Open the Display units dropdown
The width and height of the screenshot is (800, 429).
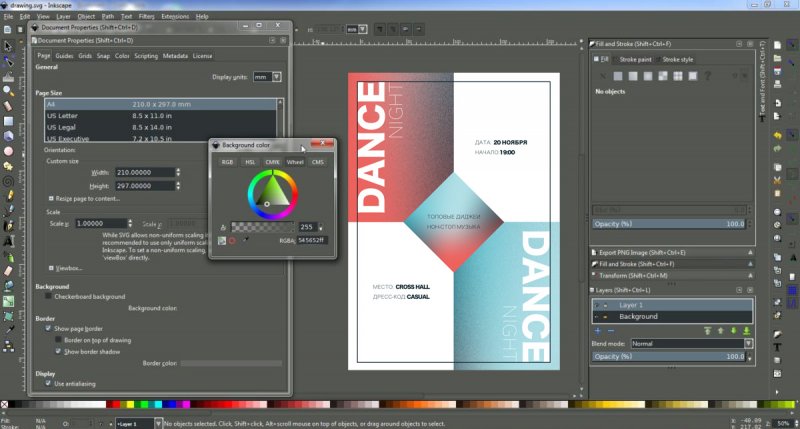tap(267, 76)
